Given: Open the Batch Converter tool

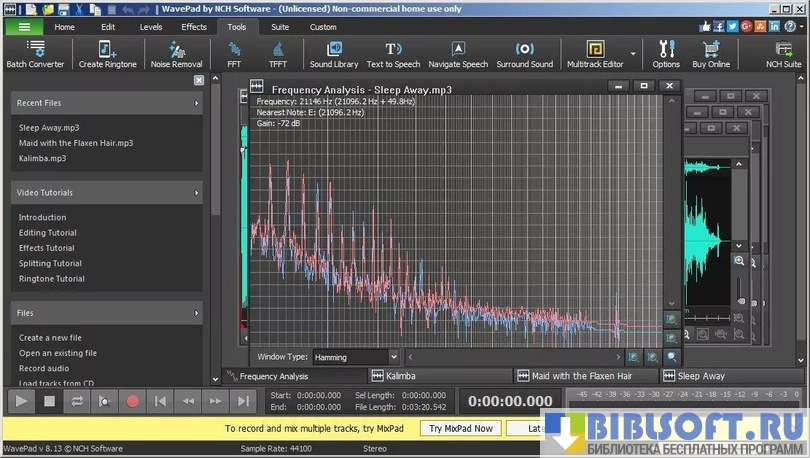Looking at the screenshot, I should (35, 54).
